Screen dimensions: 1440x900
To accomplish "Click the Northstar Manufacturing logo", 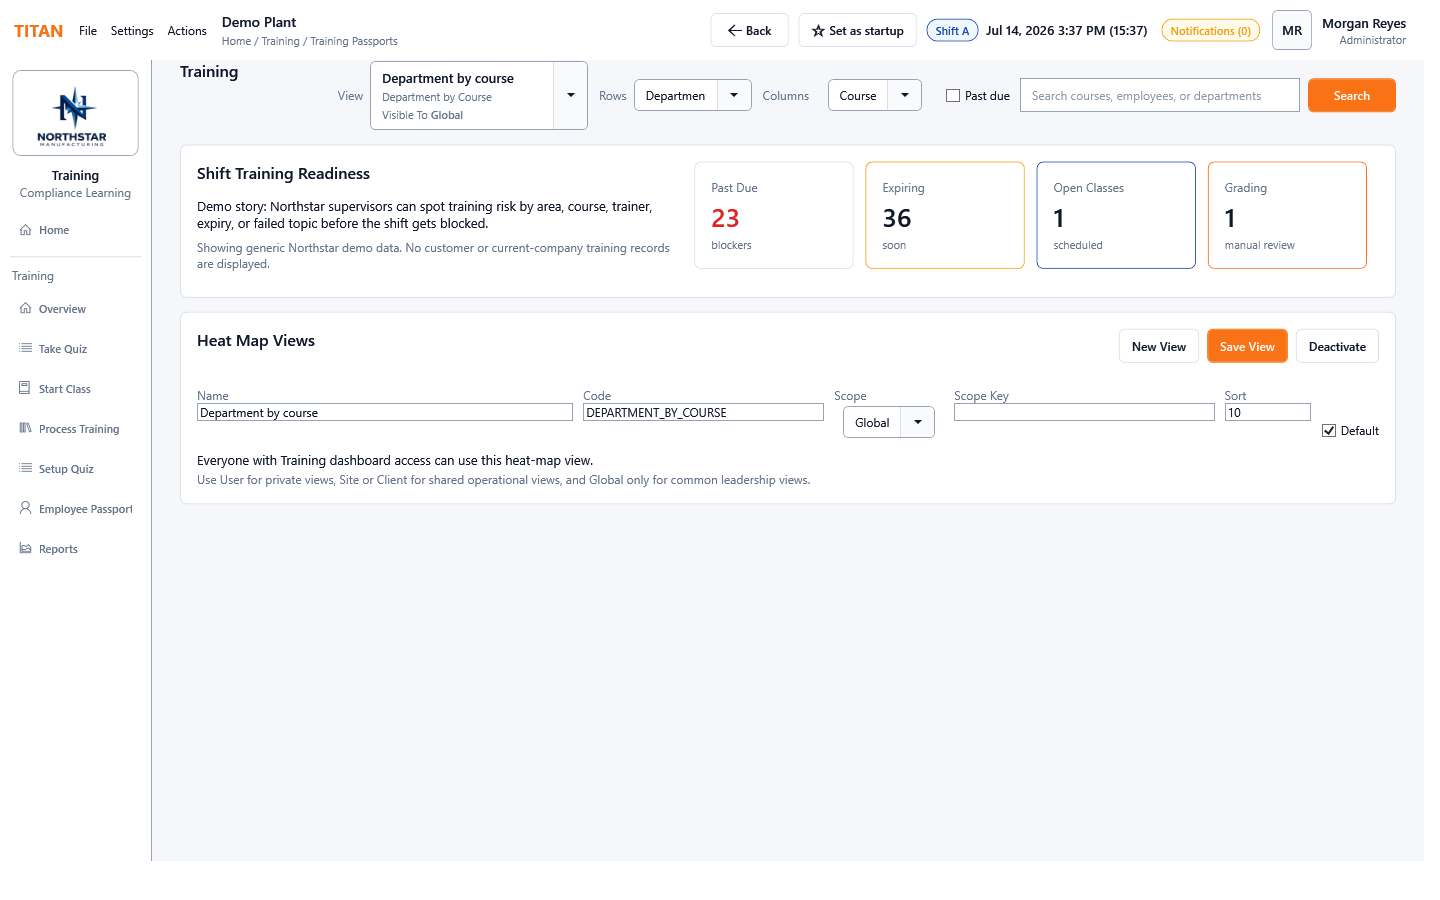I will click(75, 113).
